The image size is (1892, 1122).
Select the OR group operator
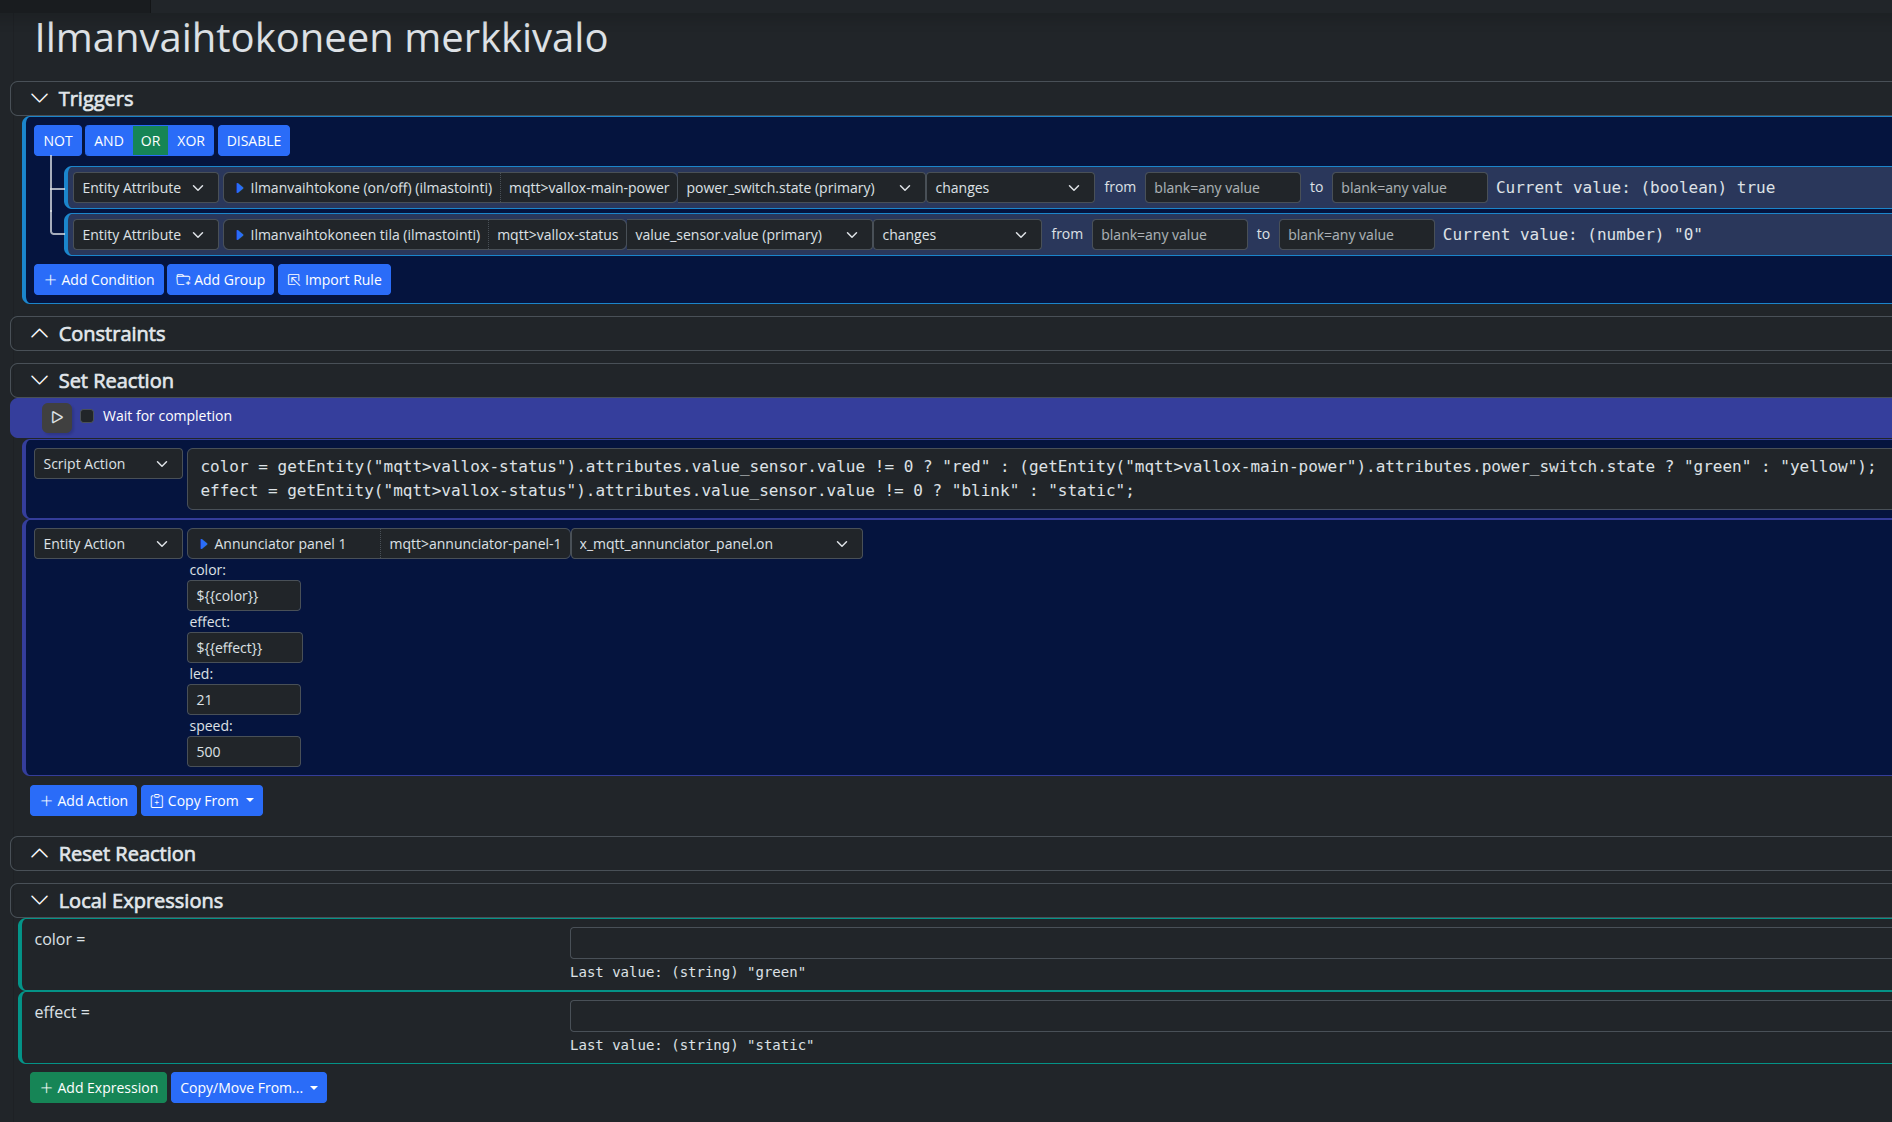point(150,141)
